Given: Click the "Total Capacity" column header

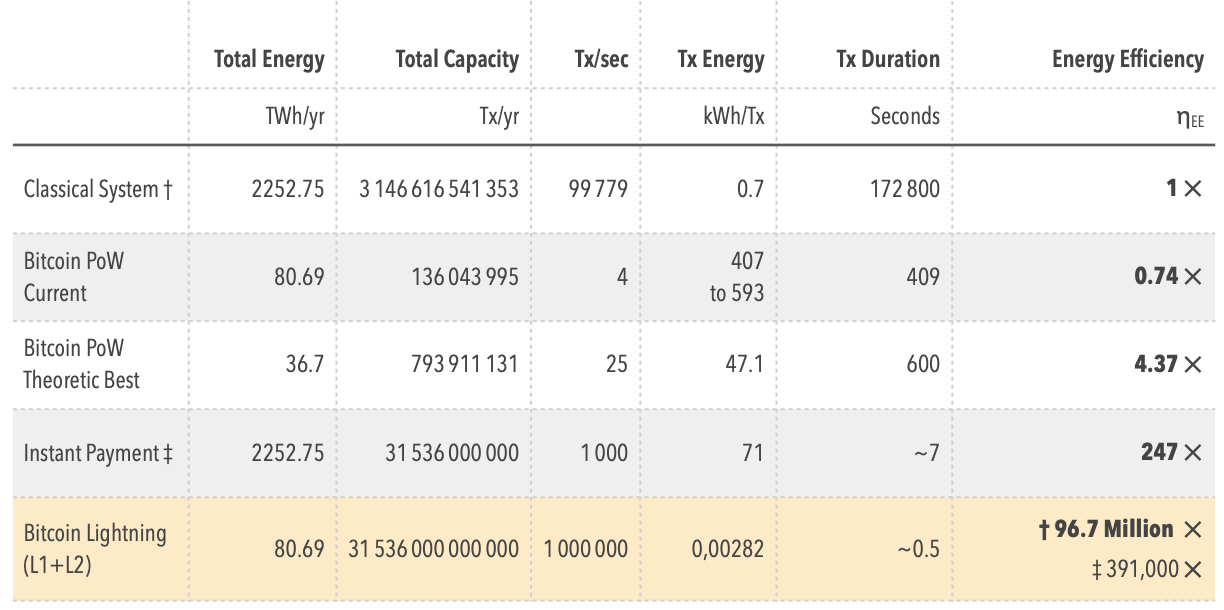Looking at the screenshot, I should tap(457, 60).
